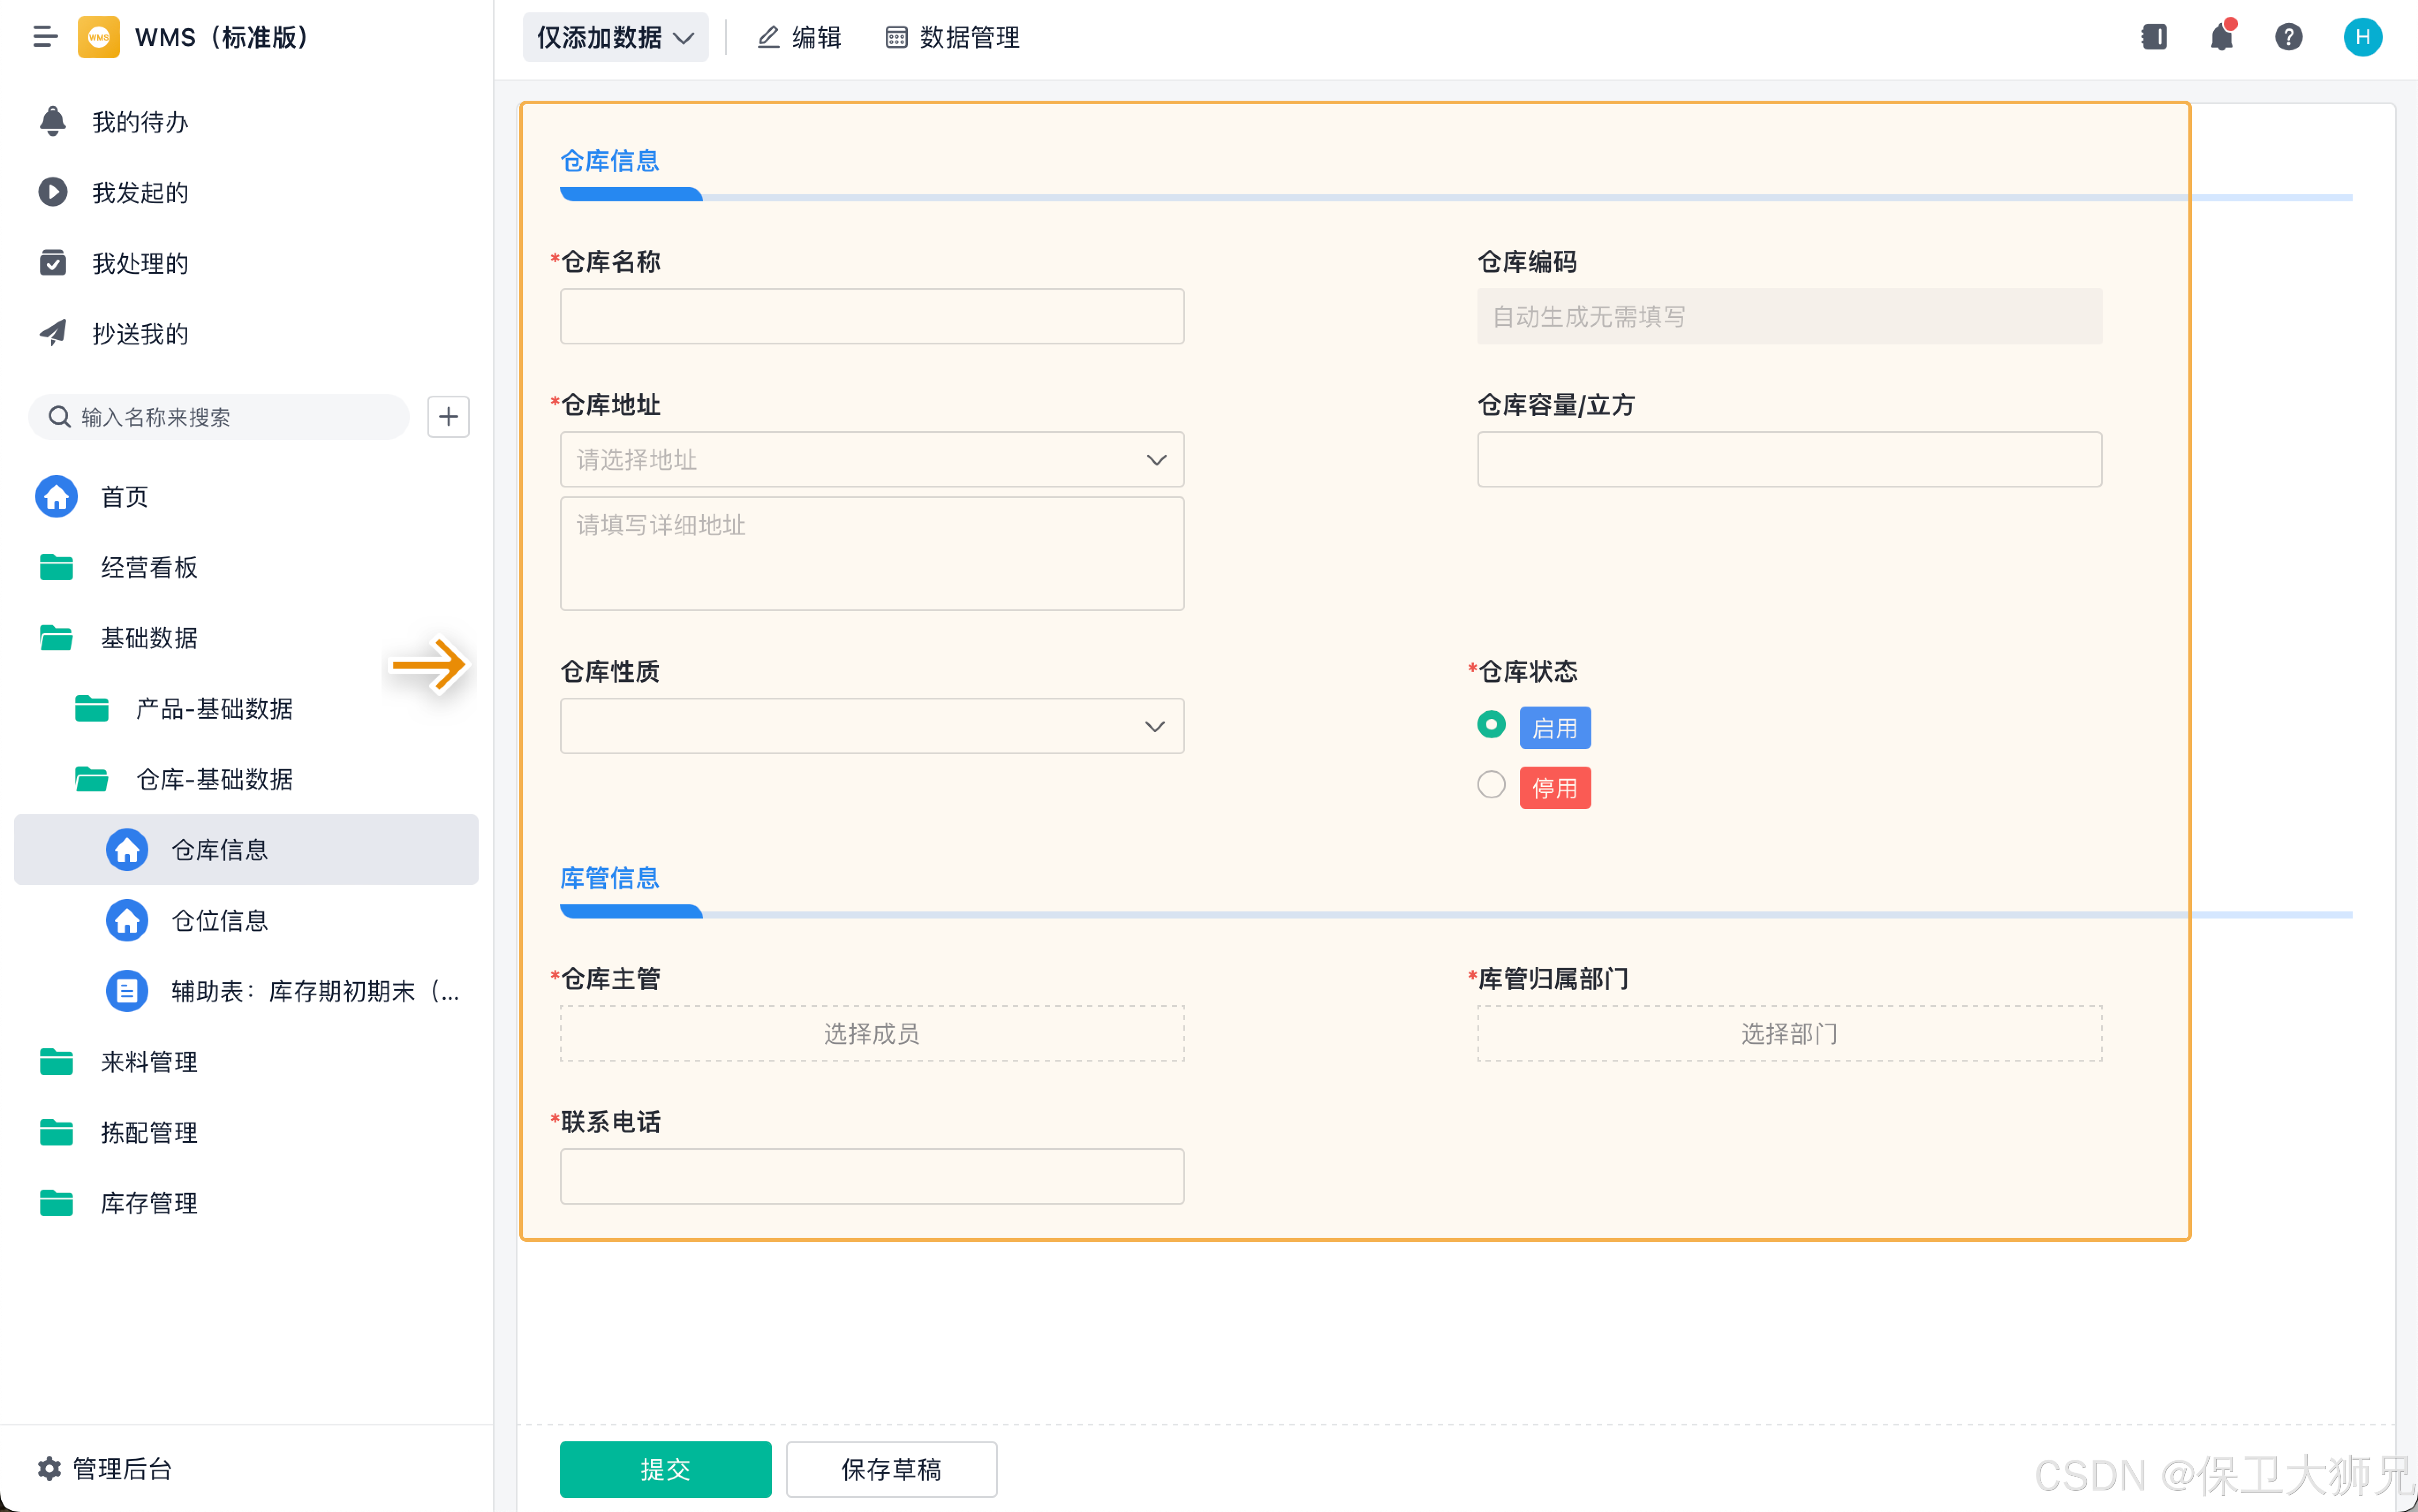Viewport: 2418px width, 1512px height.
Task: Click the 提交 button
Action: (x=665, y=1469)
